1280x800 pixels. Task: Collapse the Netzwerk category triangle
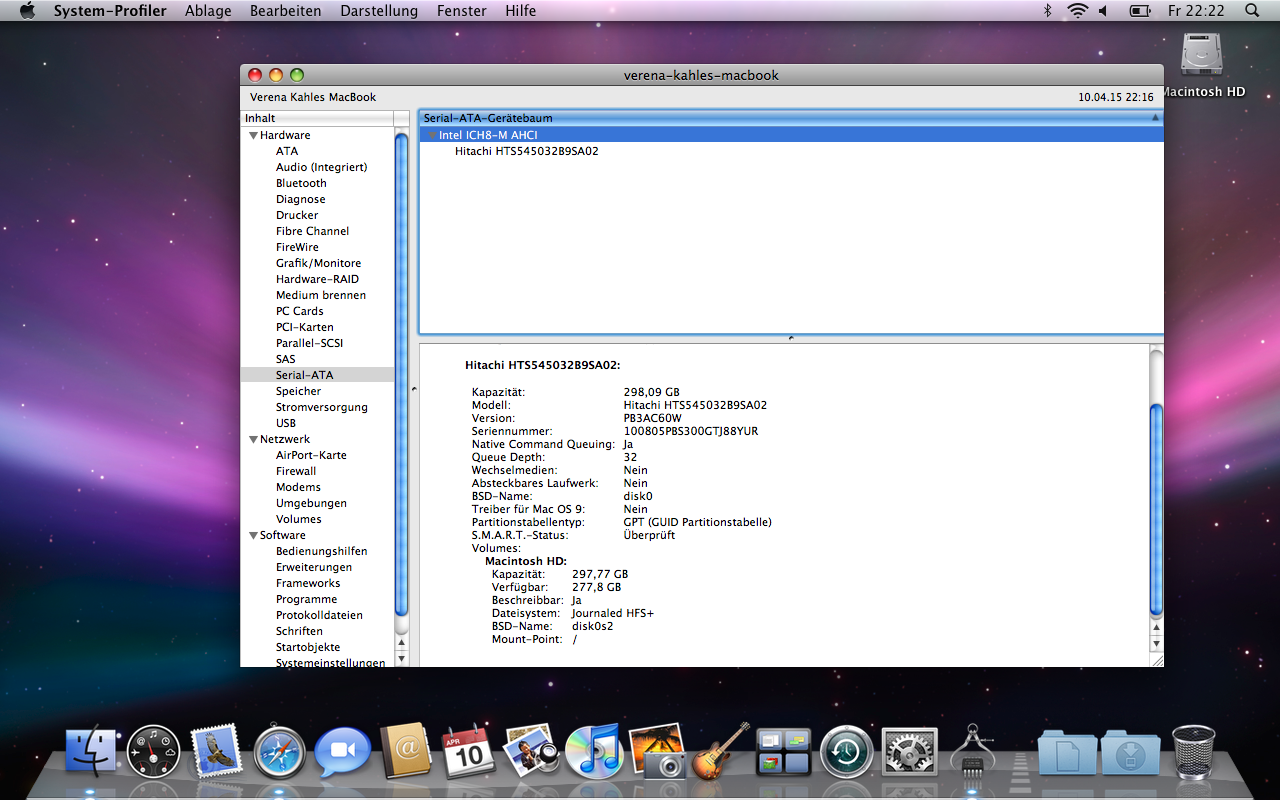click(x=253, y=439)
